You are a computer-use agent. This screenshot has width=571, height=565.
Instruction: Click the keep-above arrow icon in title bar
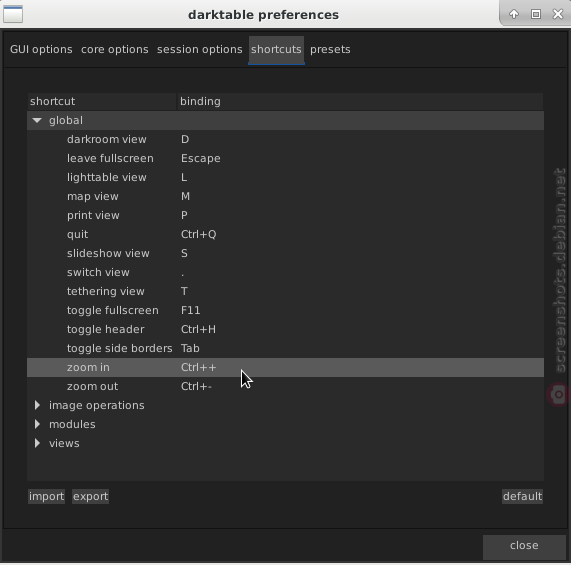[x=514, y=14]
